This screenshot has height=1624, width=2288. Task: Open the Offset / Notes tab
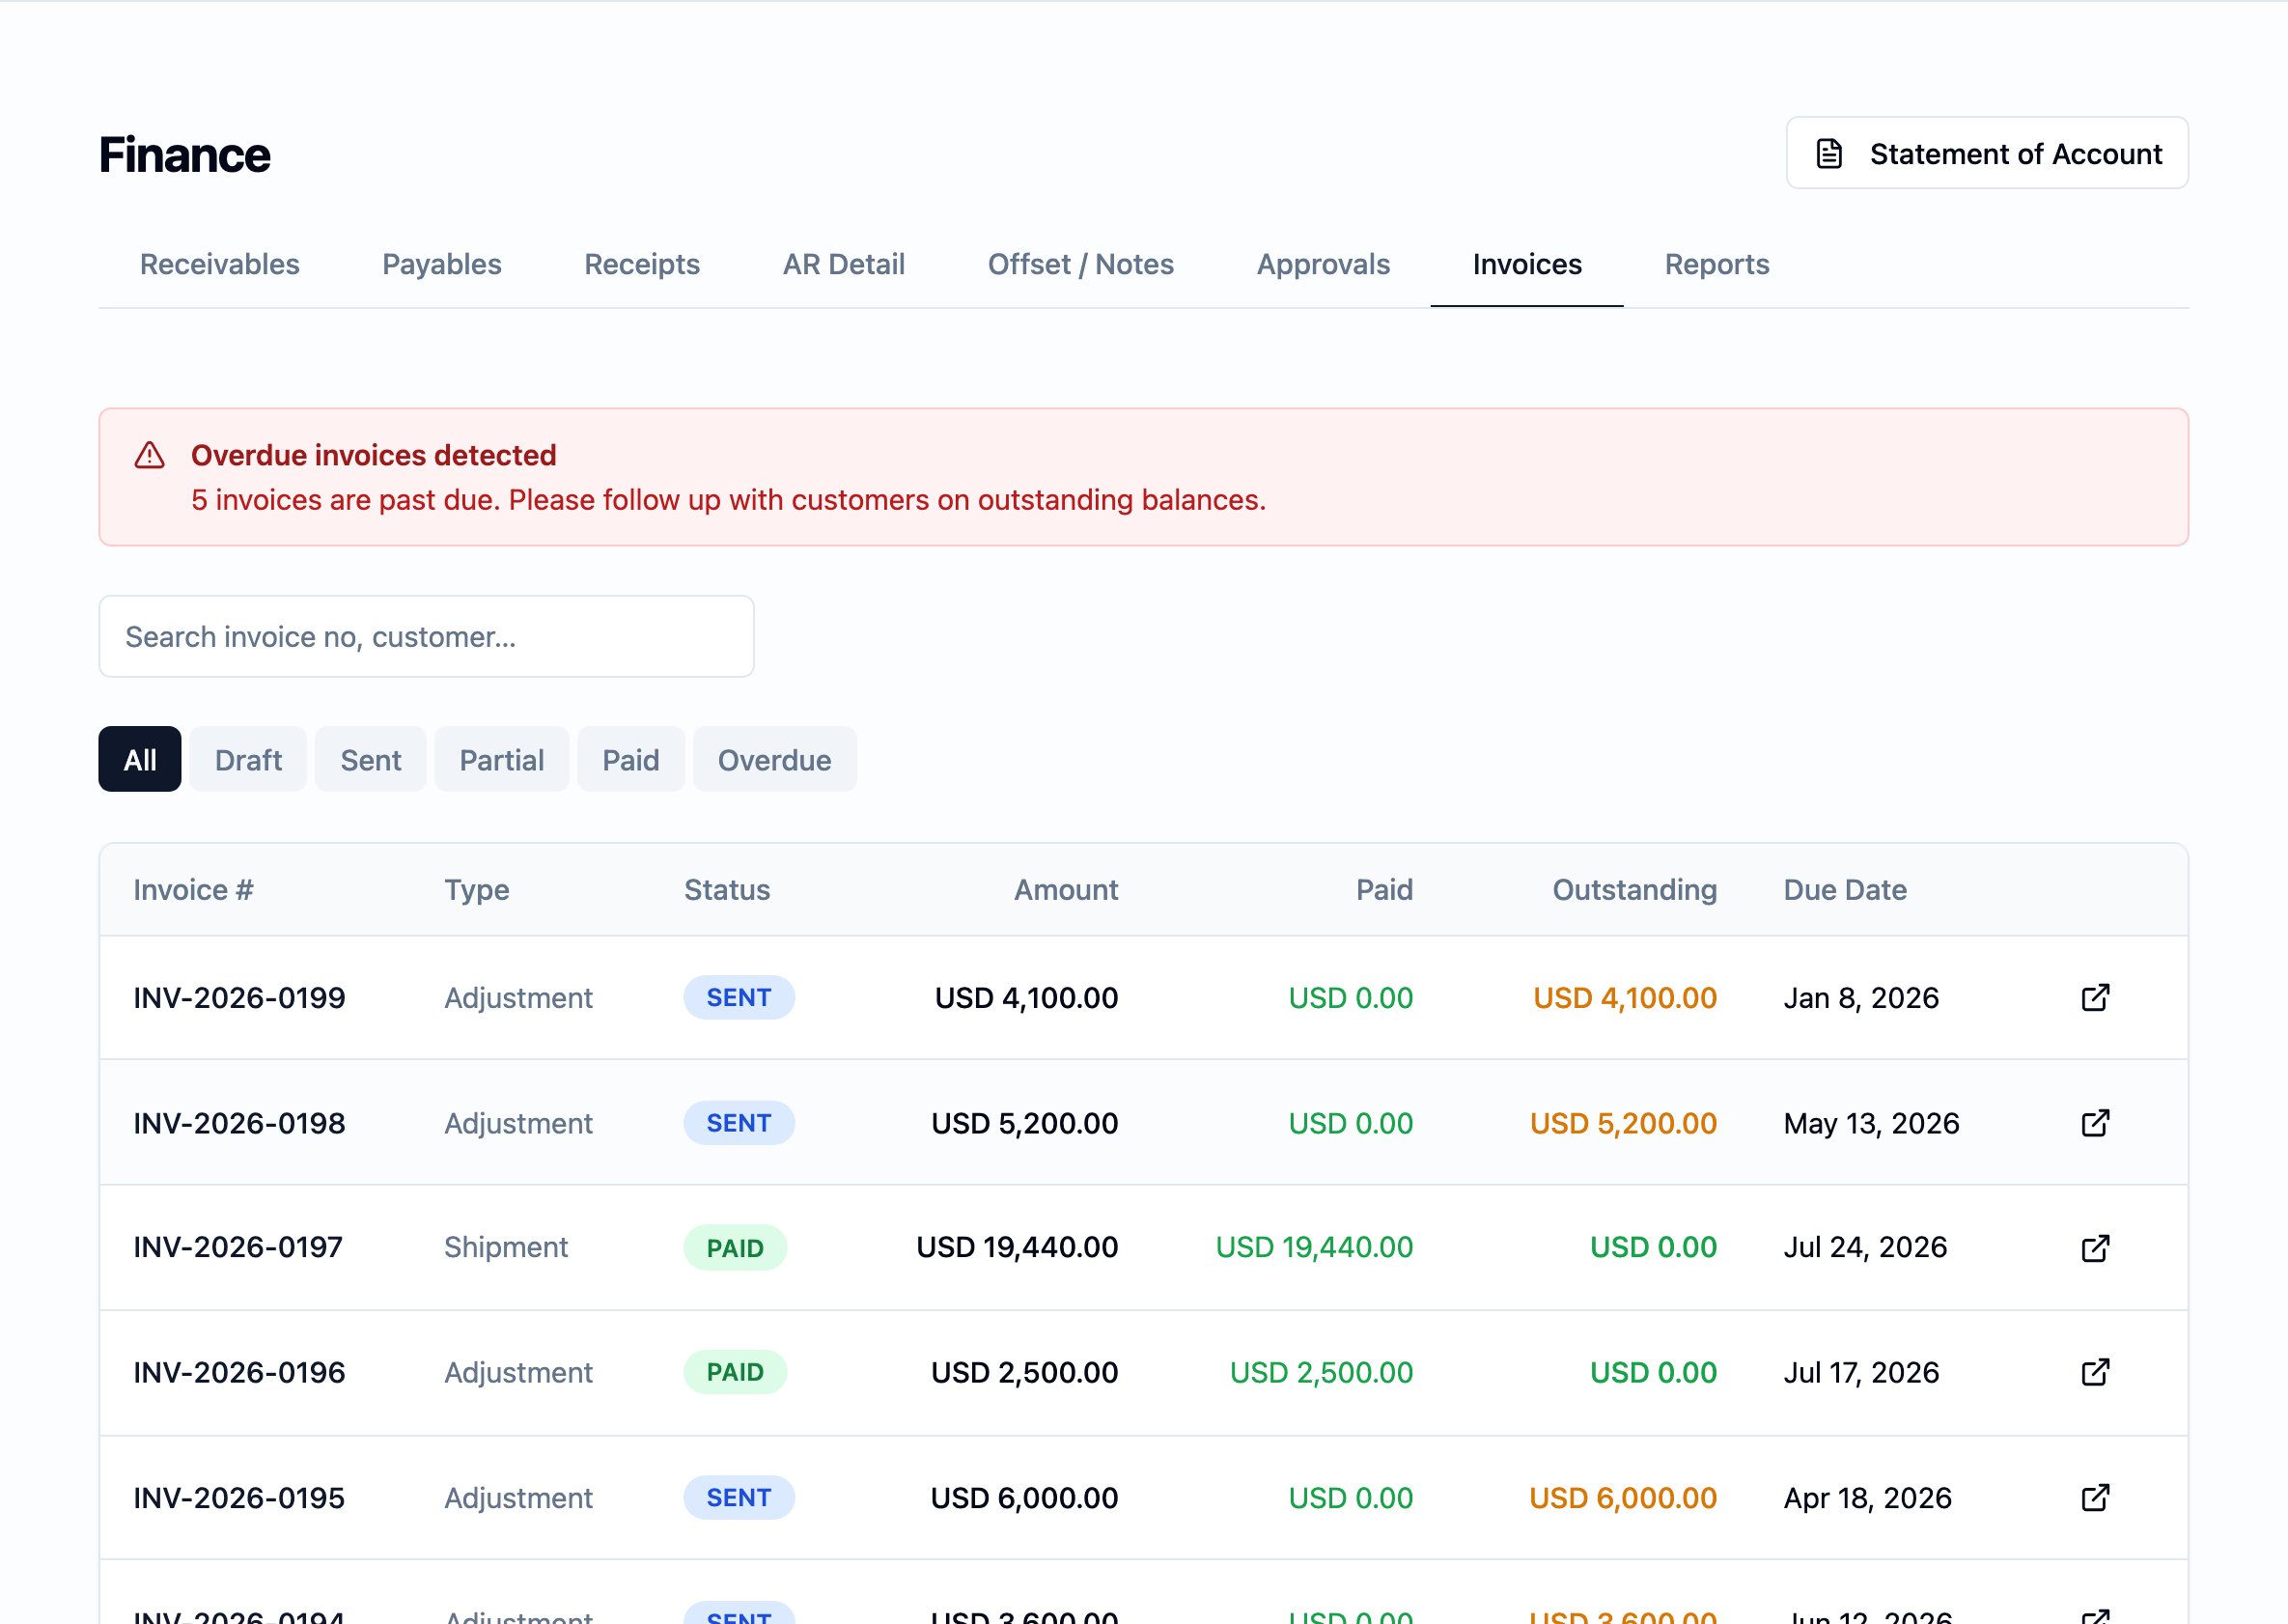1081,264
